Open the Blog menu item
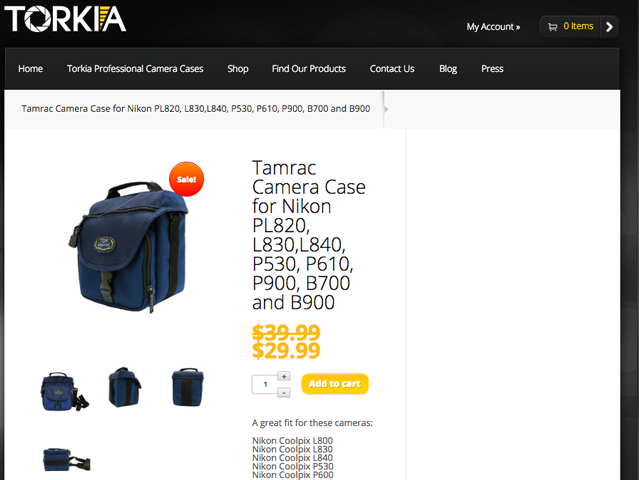Screen dimensions: 640x480 [448, 69]
